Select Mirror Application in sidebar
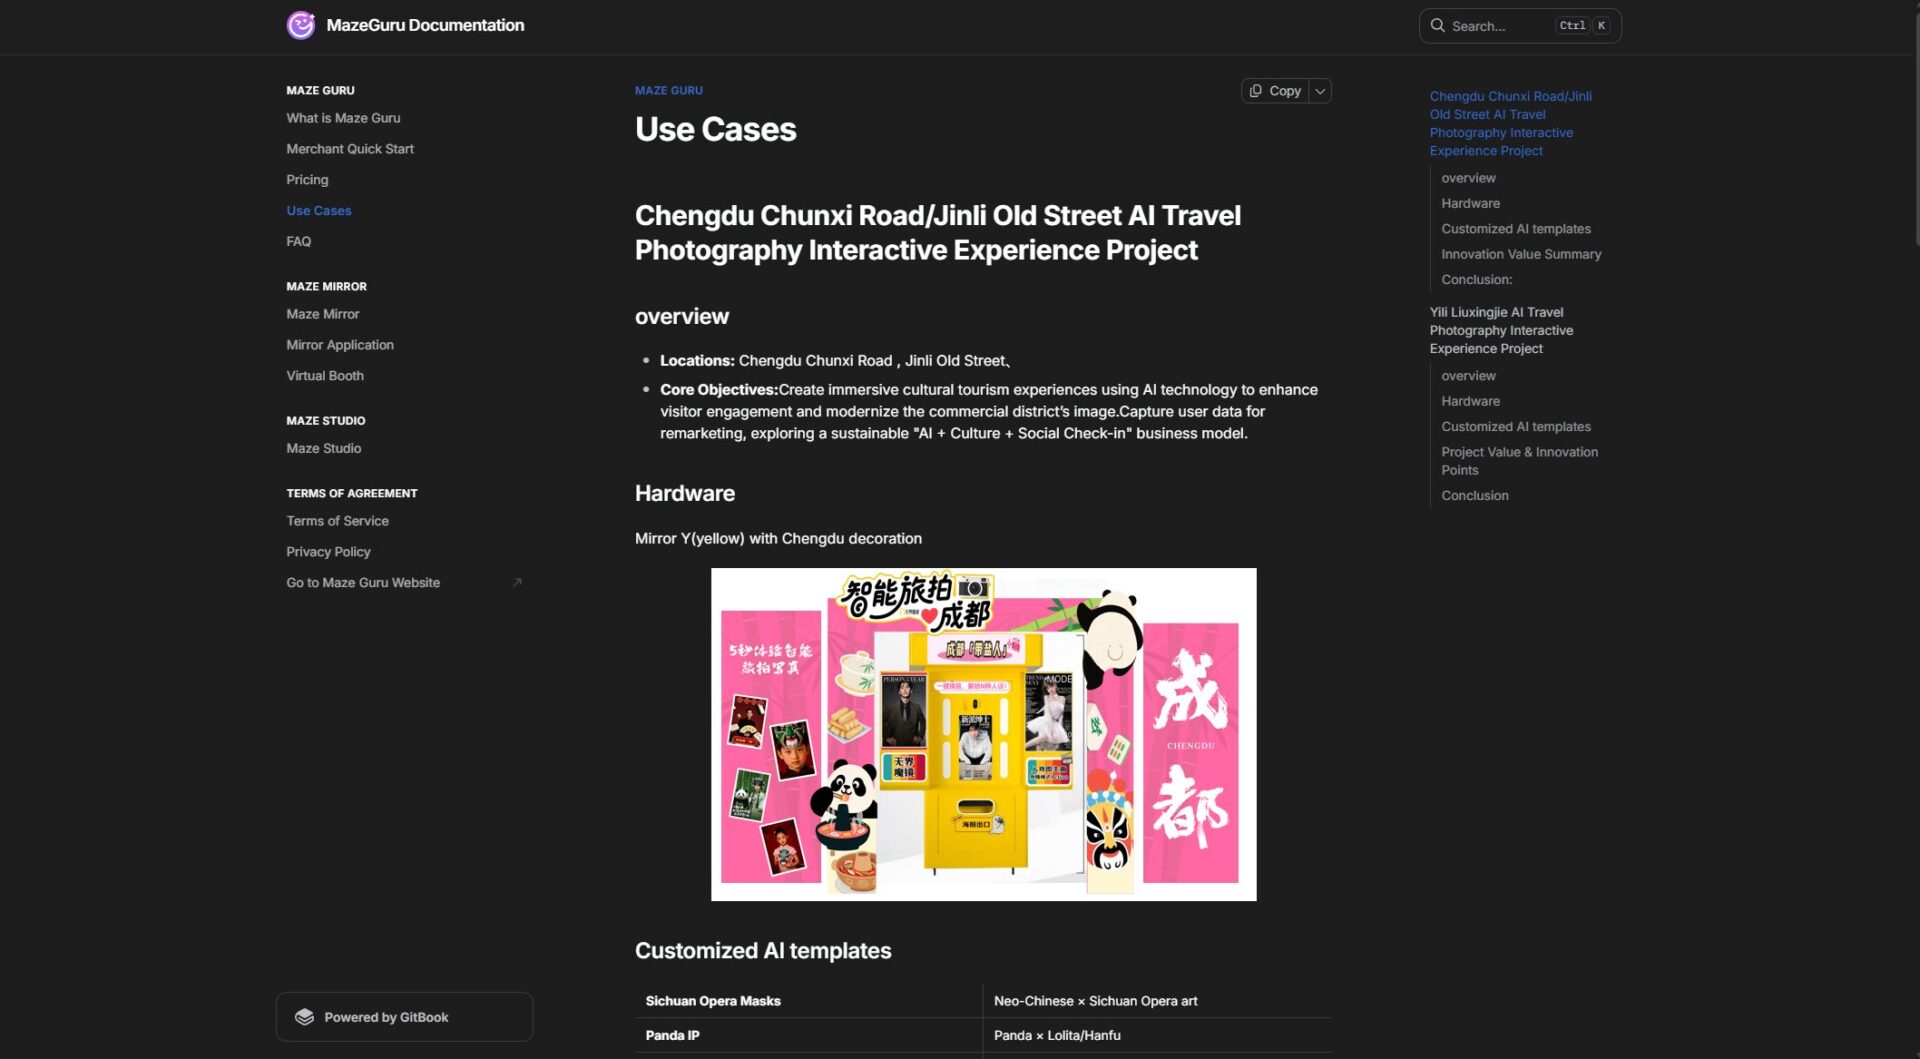The width and height of the screenshot is (1920, 1059). click(340, 345)
